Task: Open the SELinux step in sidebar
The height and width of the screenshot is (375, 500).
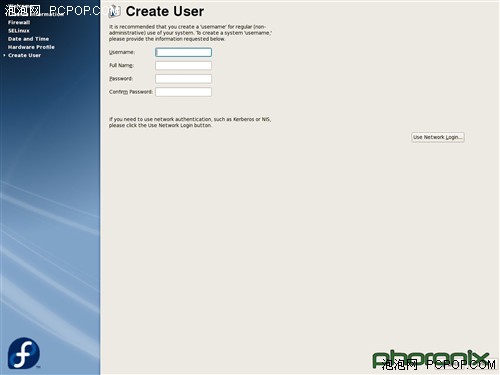Action: 19,31
